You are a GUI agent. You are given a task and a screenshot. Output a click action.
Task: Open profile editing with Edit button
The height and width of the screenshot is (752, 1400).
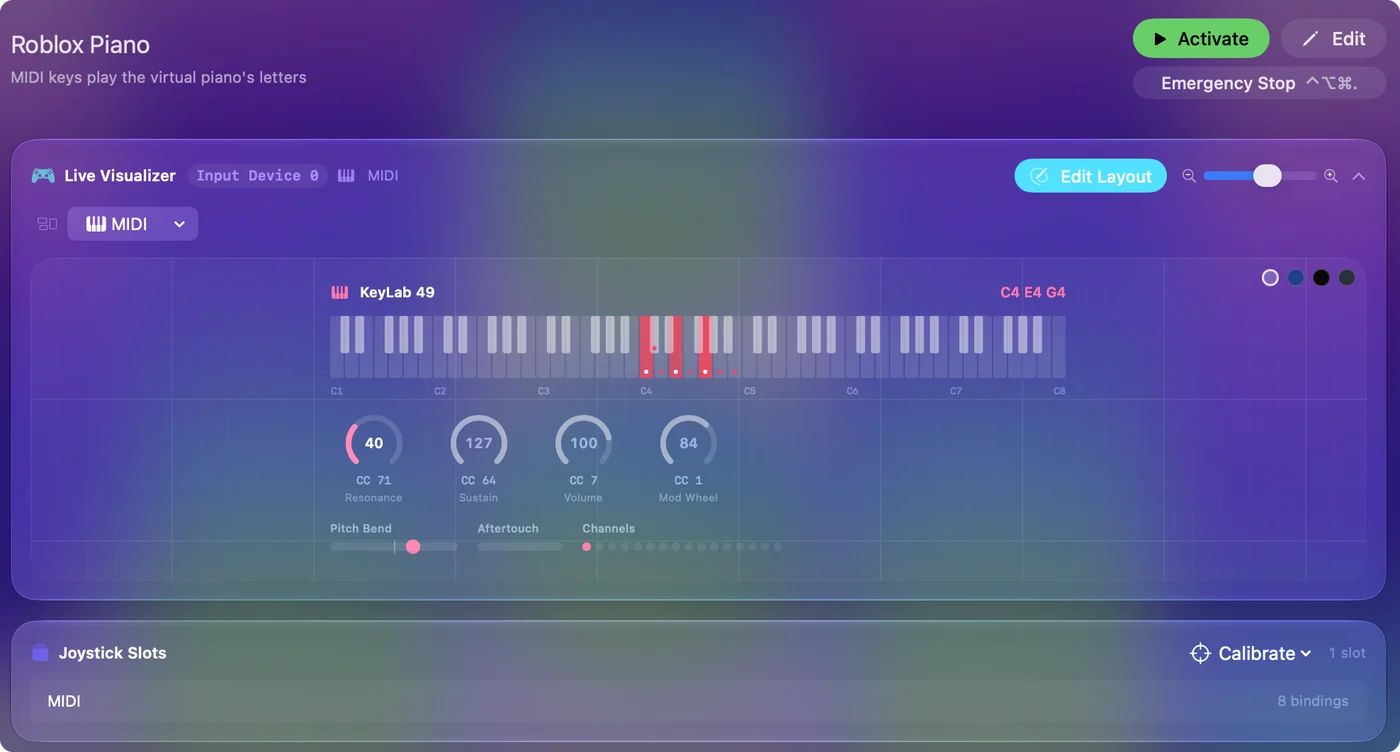click(x=1333, y=39)
